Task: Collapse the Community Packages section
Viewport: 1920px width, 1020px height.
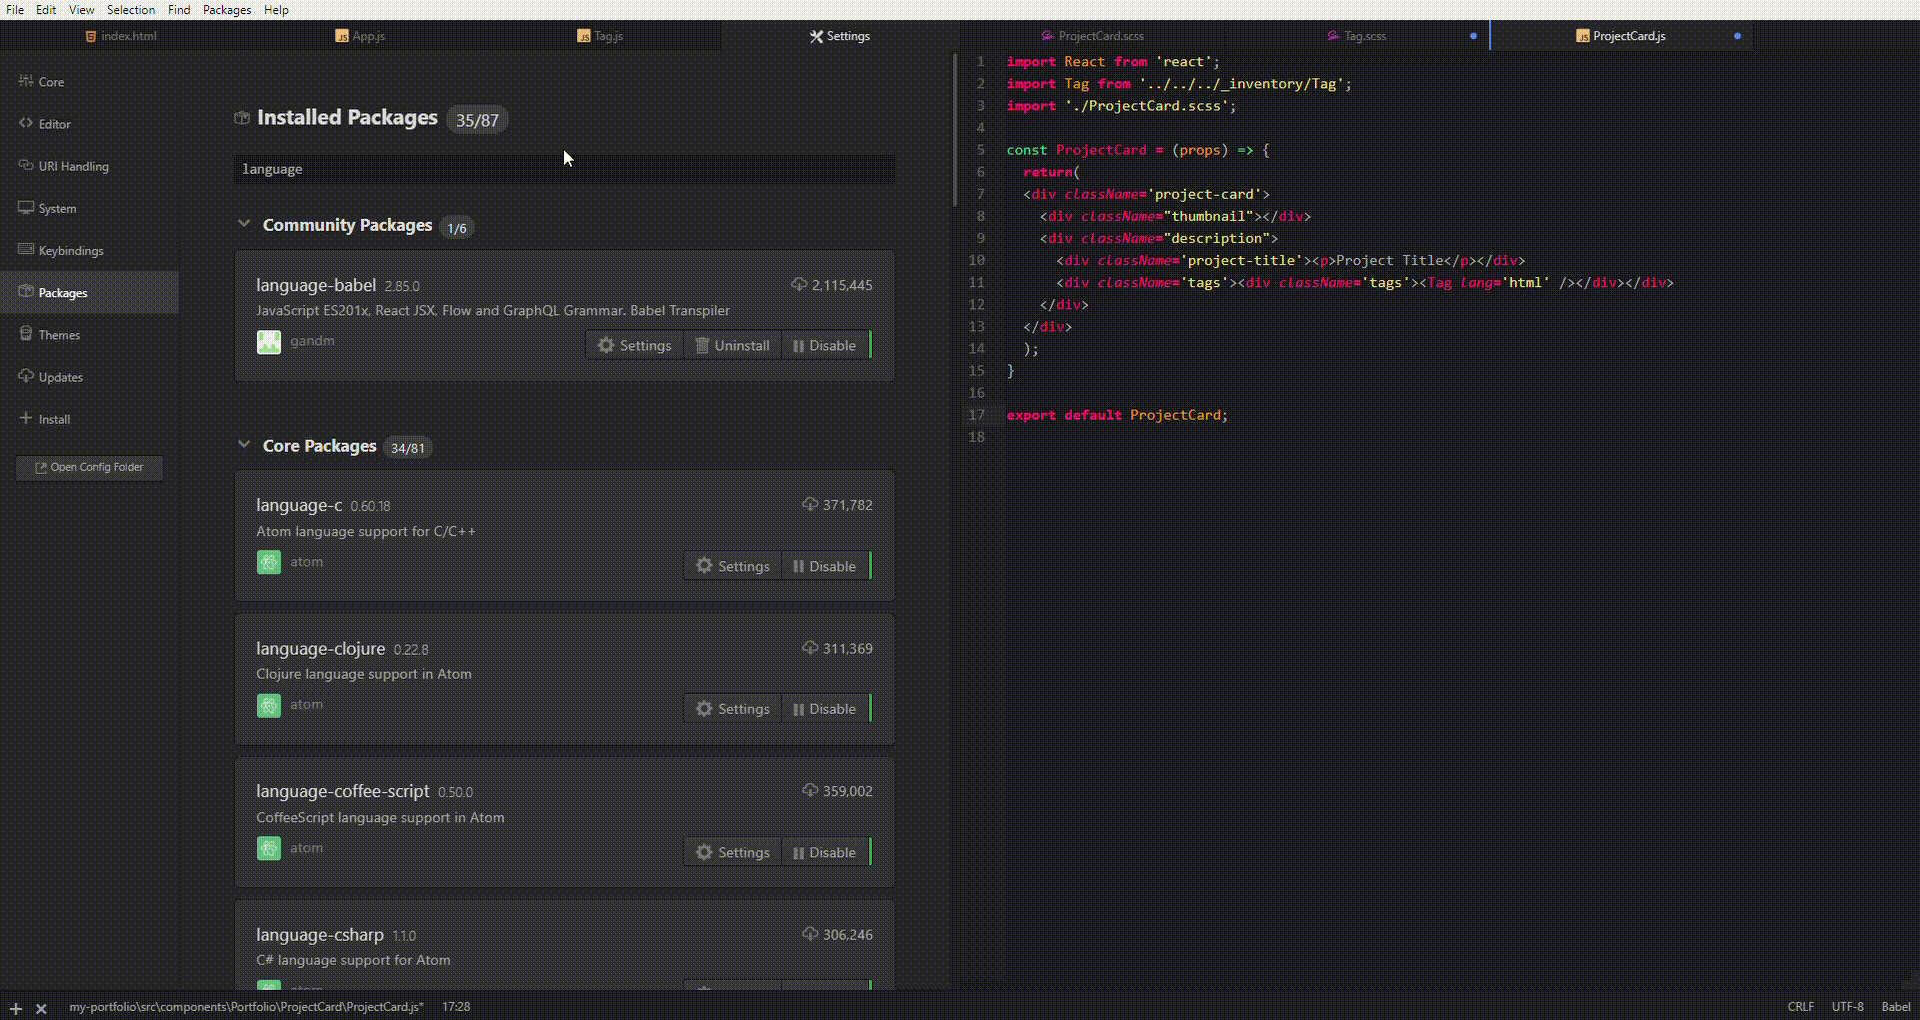Action: tap(244, 224)
